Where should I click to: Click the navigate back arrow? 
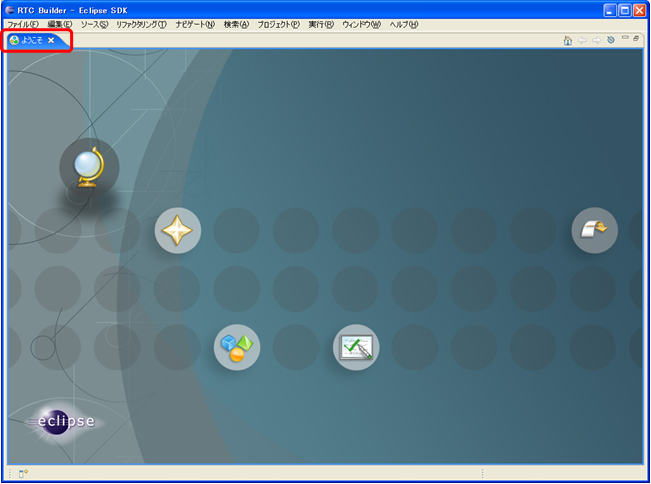(x=582, y=40)
